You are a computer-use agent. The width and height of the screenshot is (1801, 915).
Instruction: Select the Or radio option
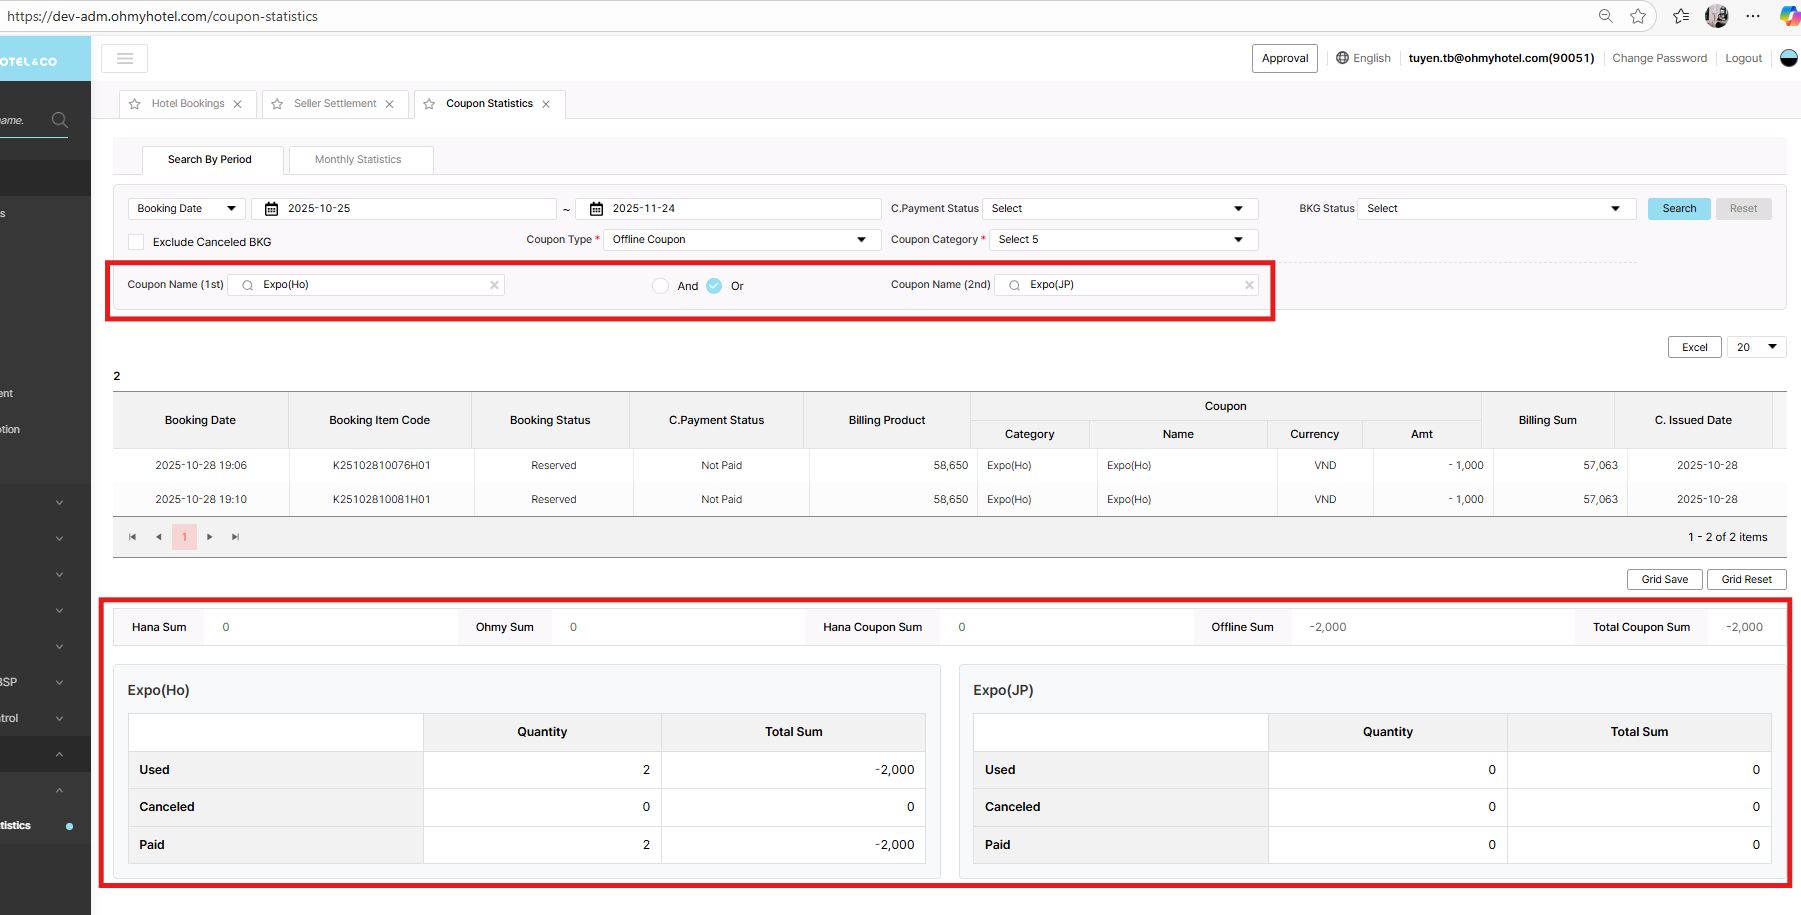(x=714, y=286)
